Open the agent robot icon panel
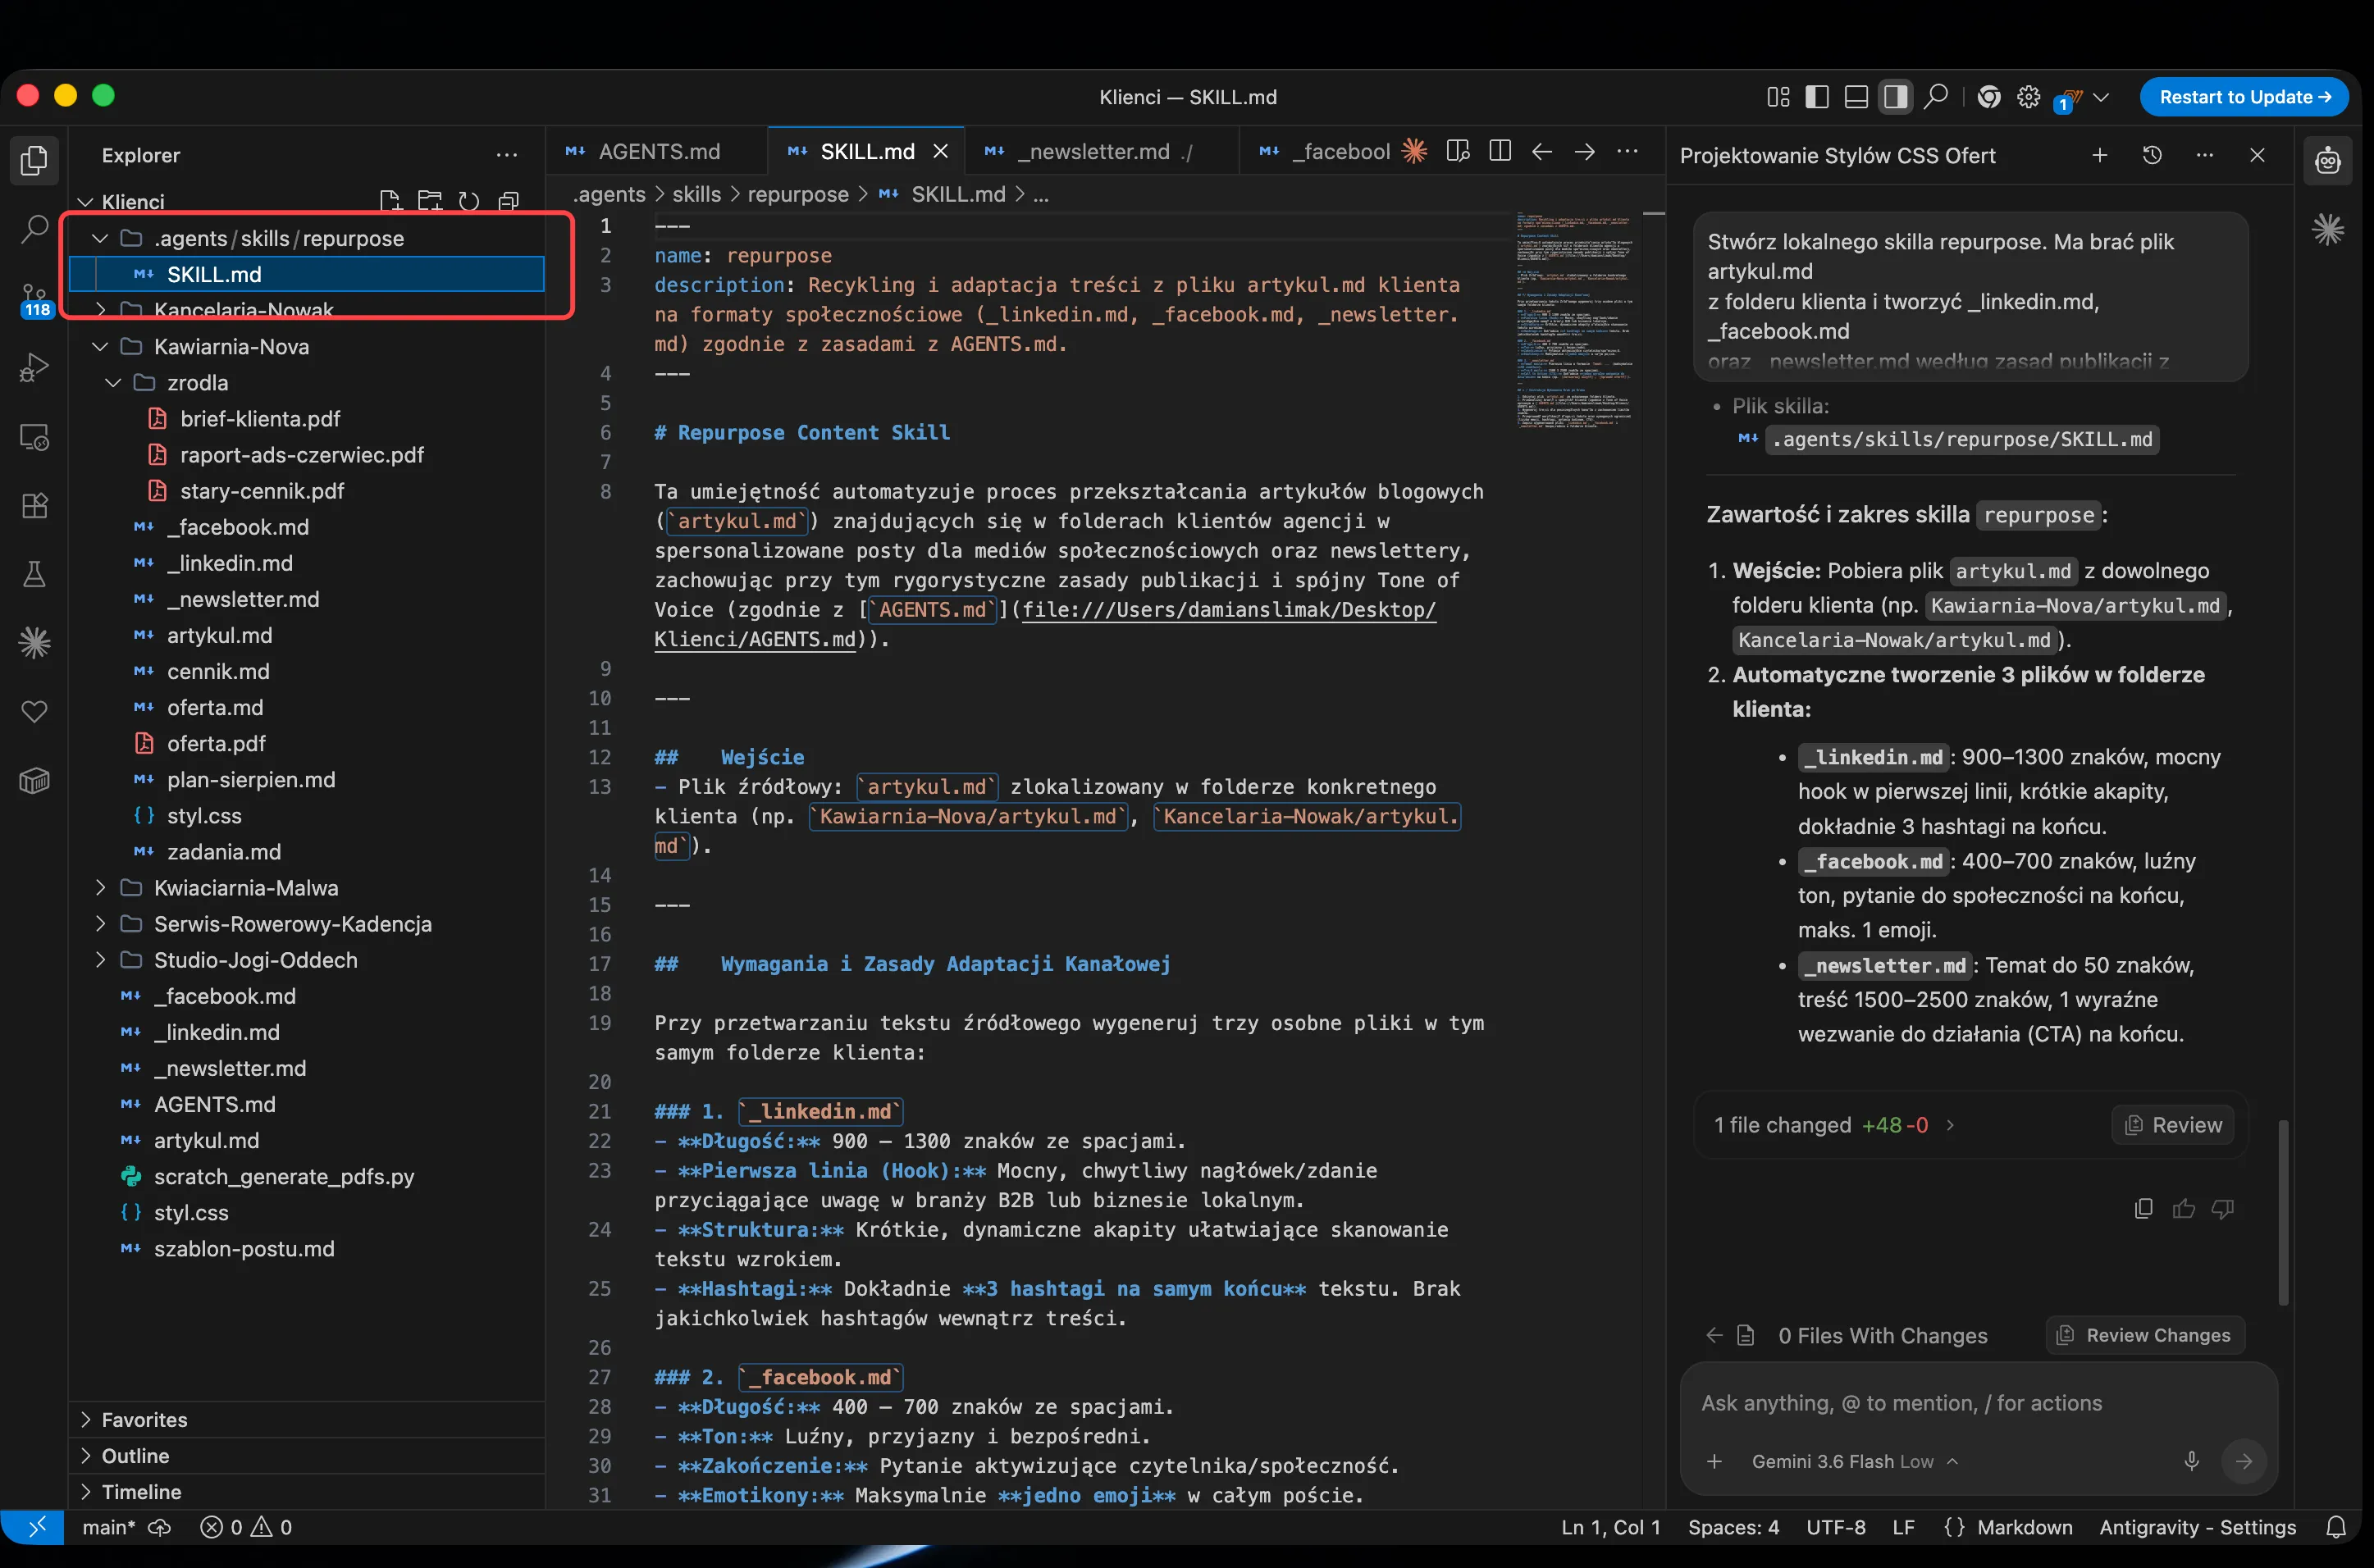 (x=2328, y=160)
